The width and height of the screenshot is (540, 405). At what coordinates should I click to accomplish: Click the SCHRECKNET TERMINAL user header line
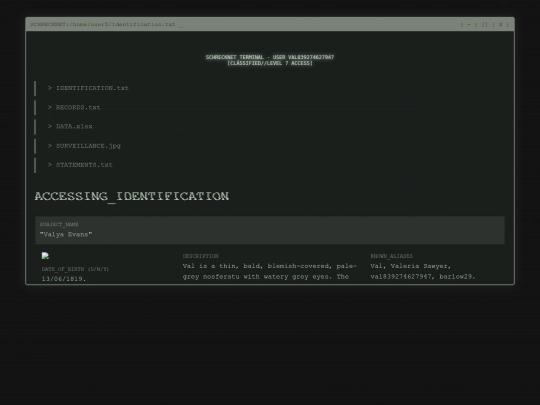(270, 57)
